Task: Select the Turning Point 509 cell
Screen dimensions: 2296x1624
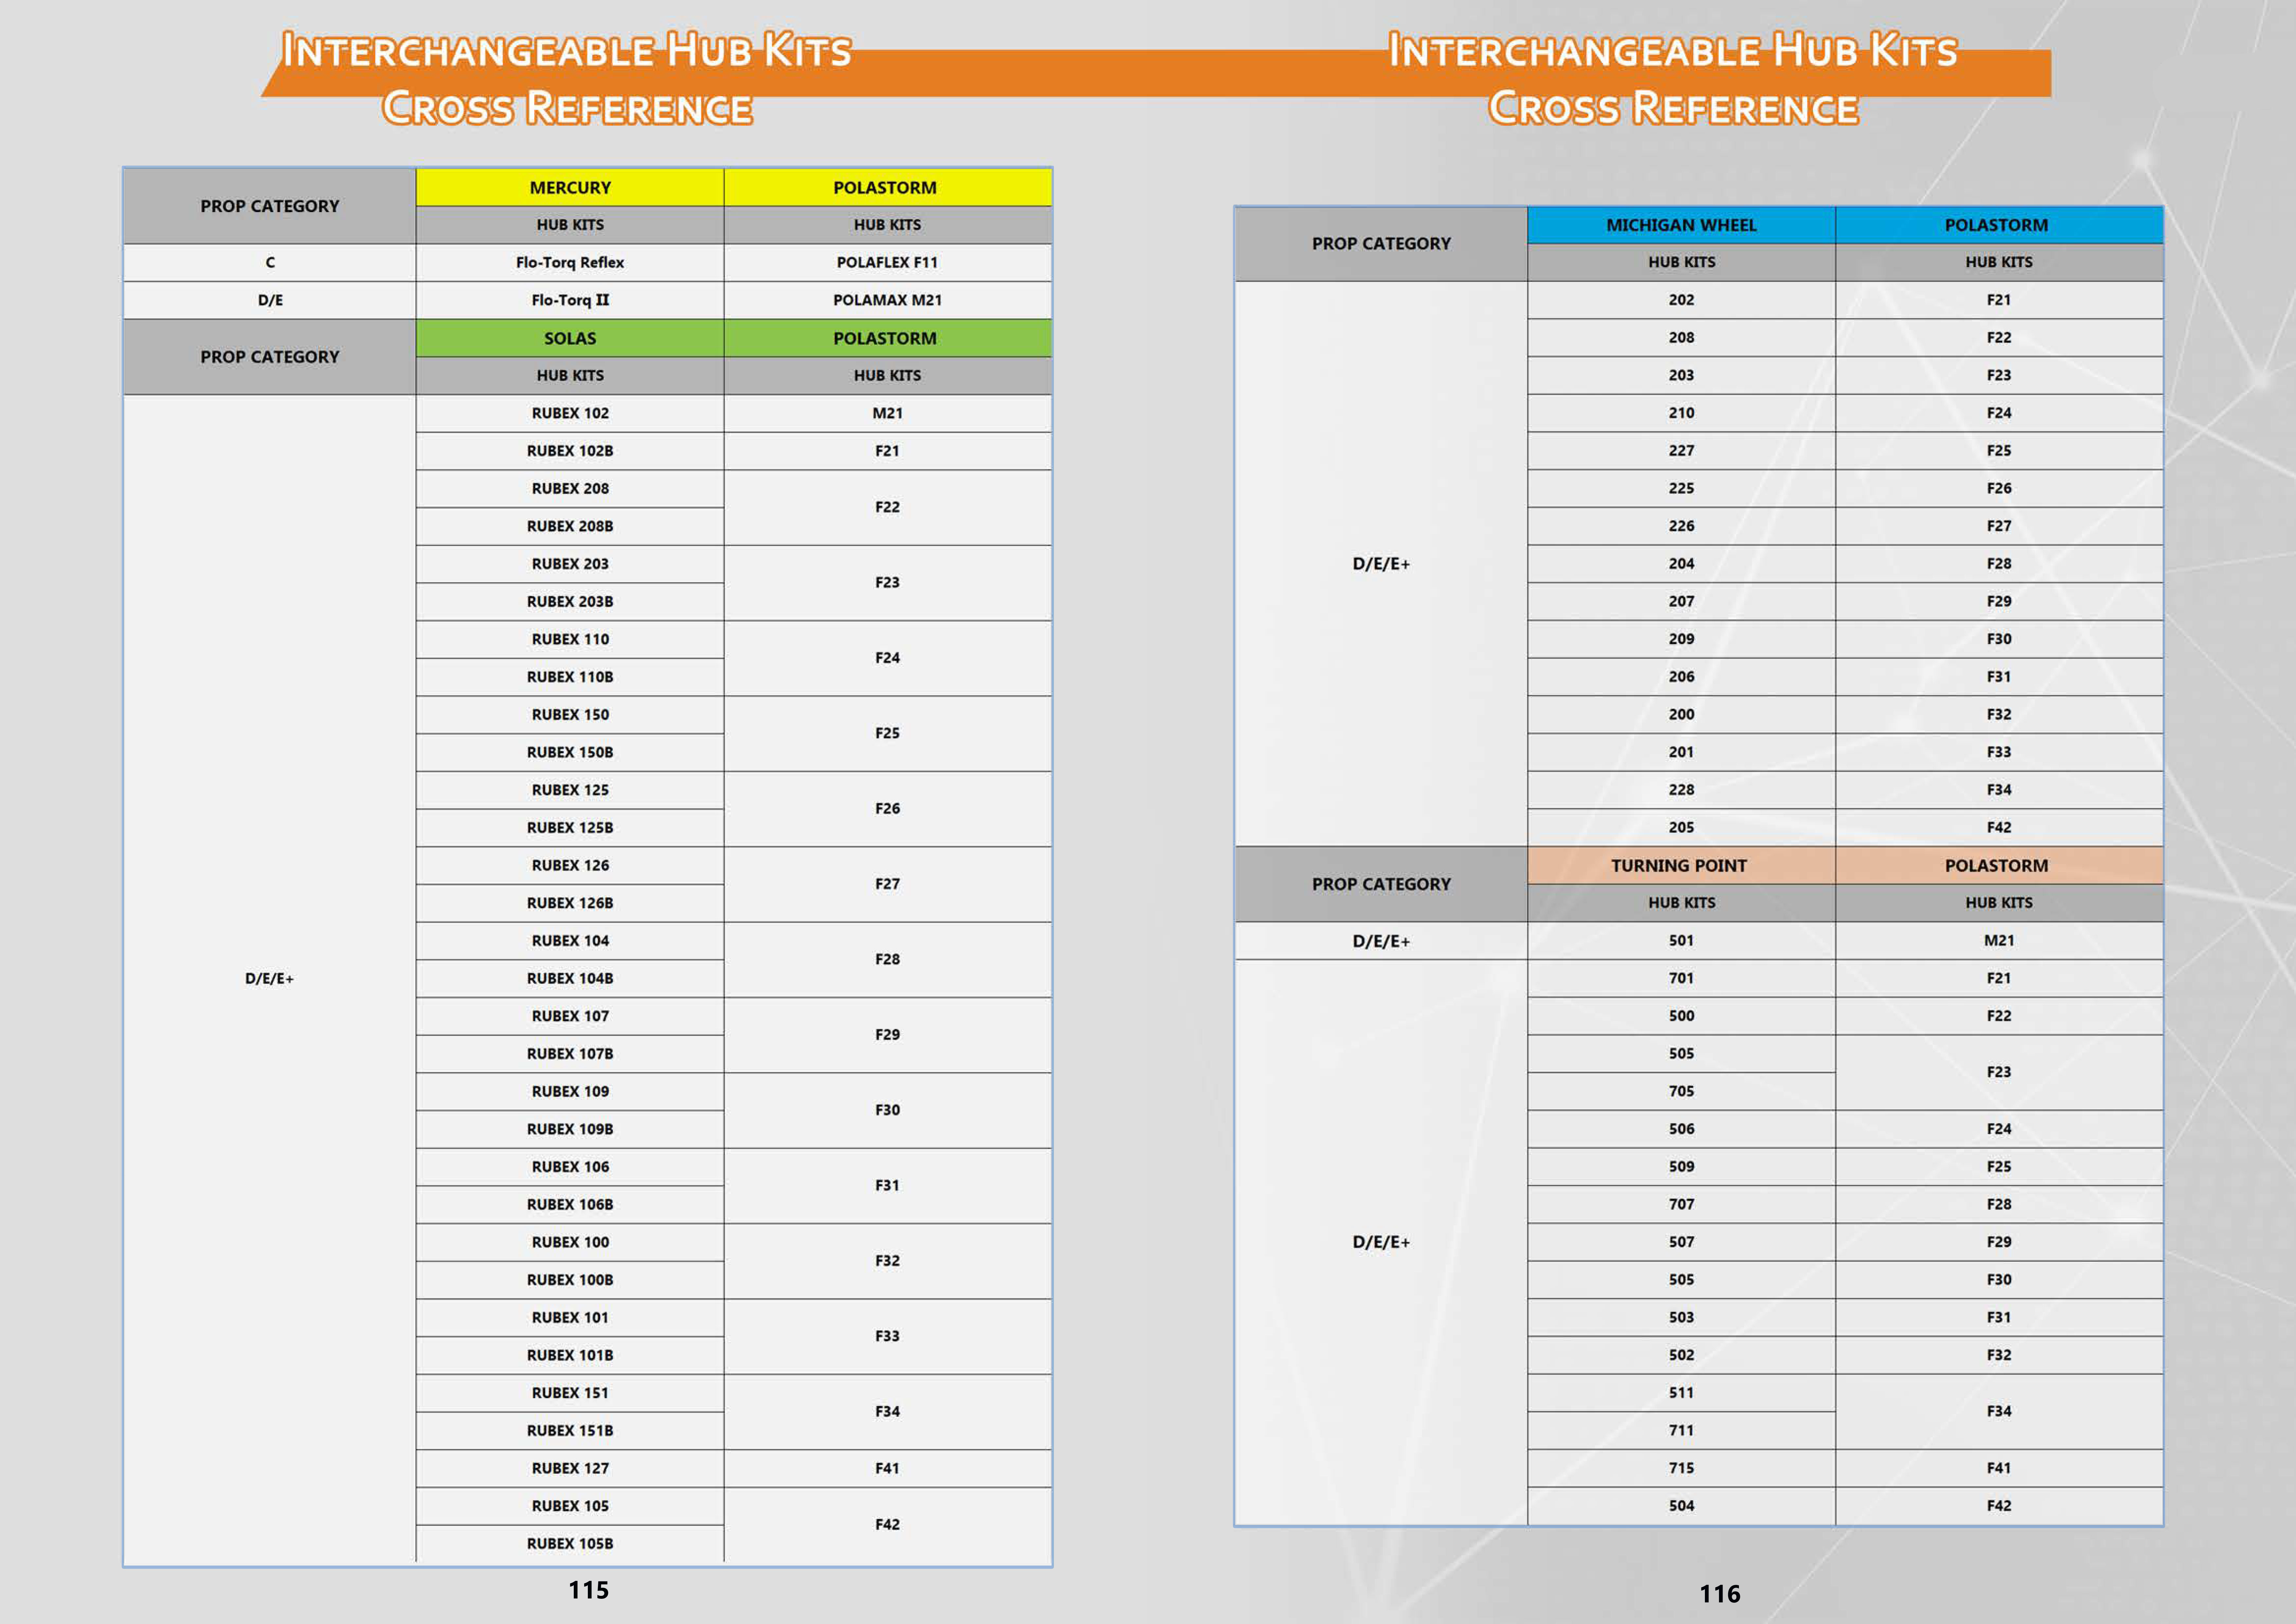Action: pos(1681,1167)
